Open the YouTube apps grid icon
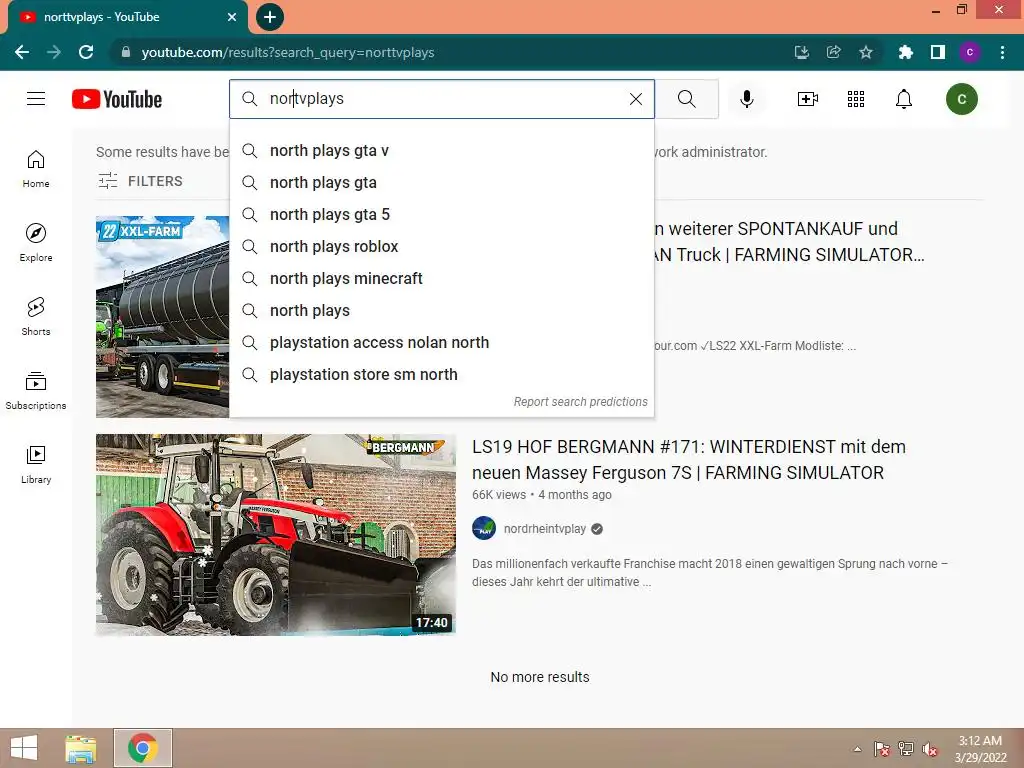1024x768 pixels. pyautogui.click(x=856, y=99)
